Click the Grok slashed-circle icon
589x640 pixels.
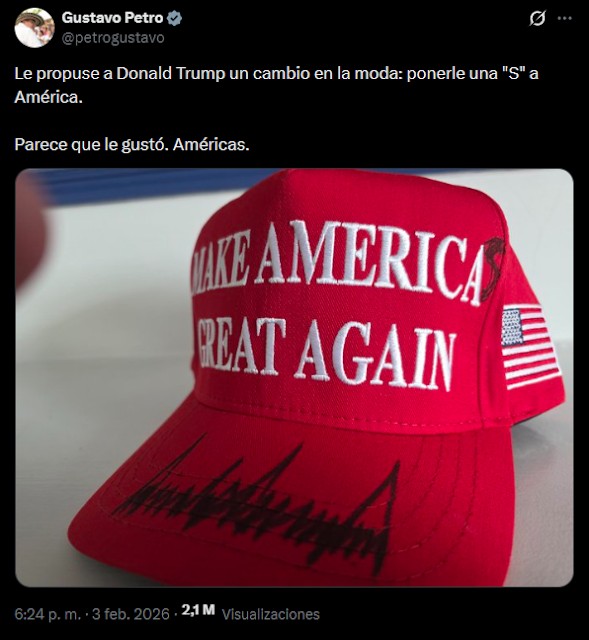[537, 18]
